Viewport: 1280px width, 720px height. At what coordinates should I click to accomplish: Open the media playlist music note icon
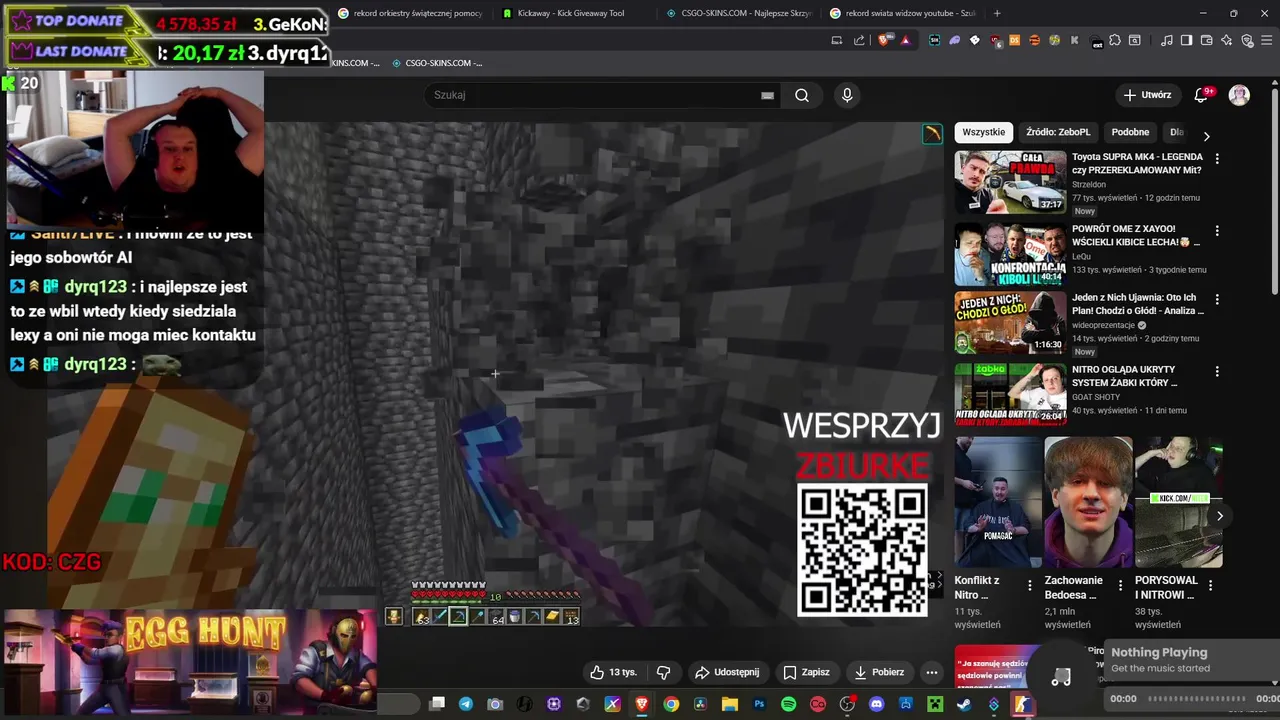click(1167, 40)
